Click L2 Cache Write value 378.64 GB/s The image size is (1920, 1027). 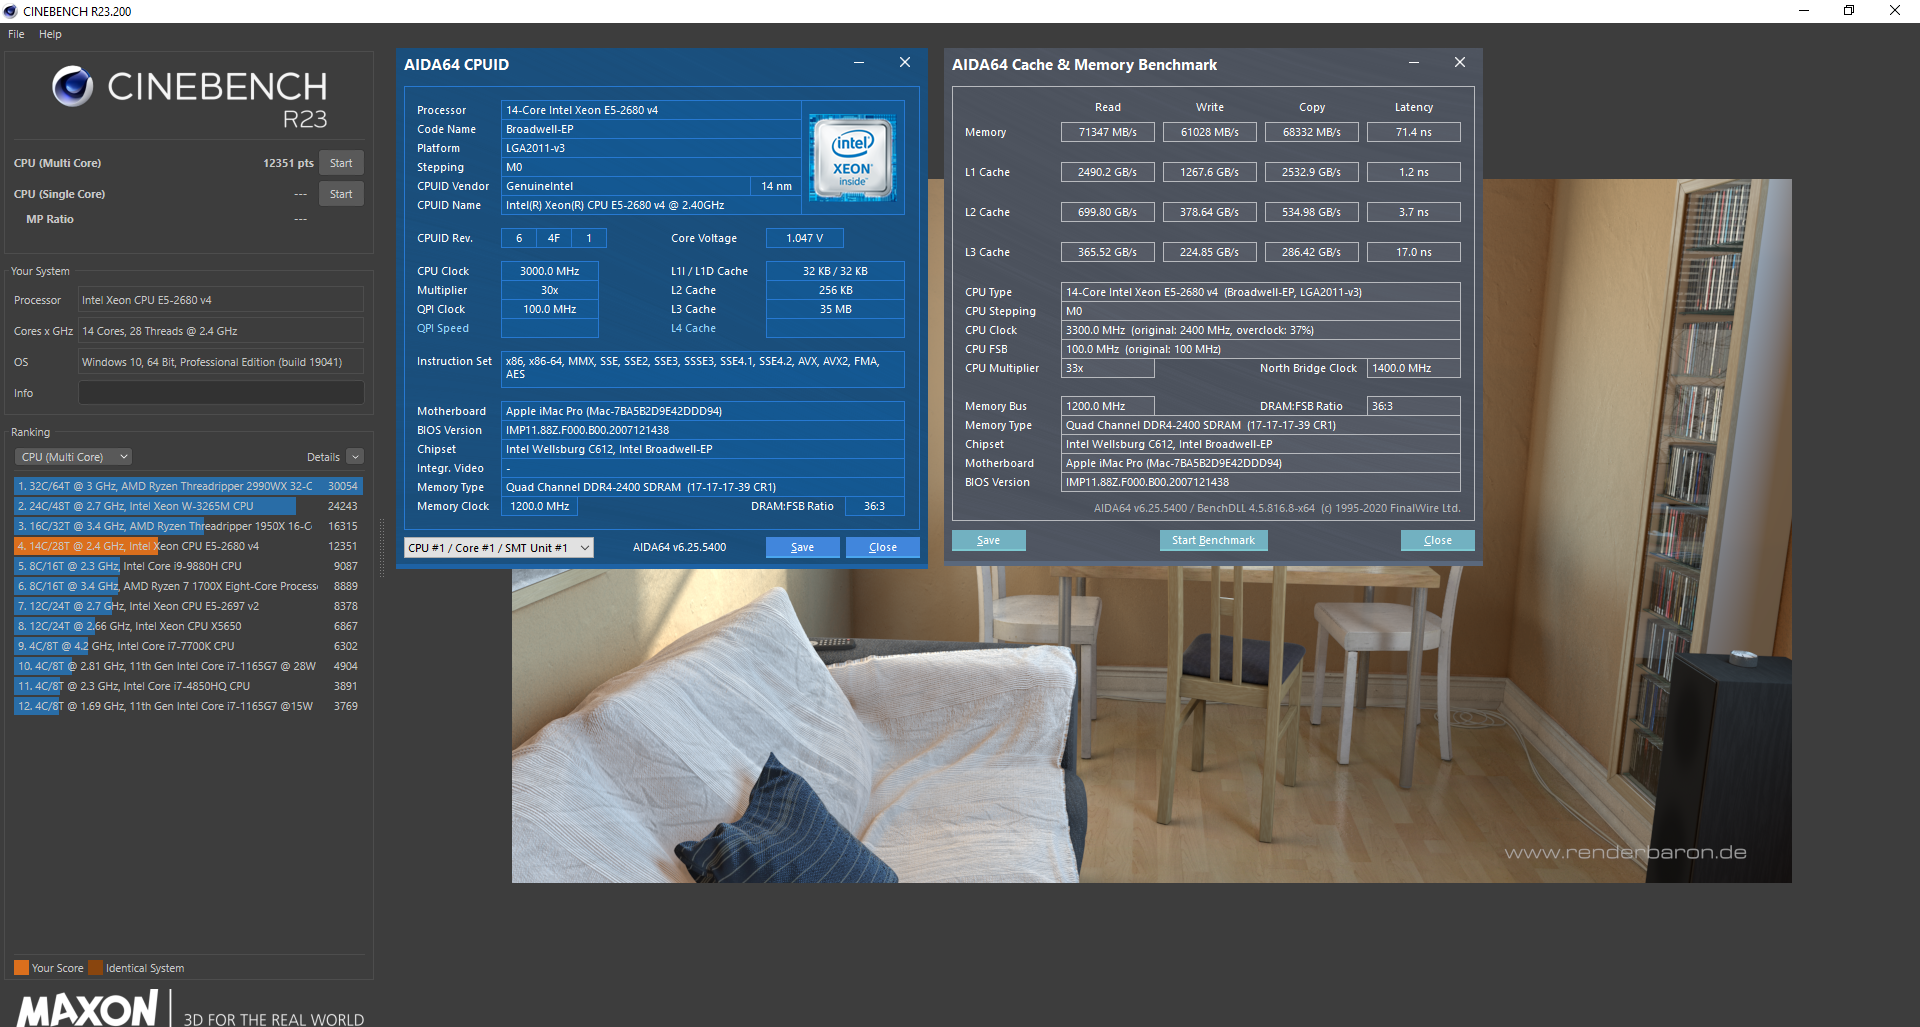(x=1210, y=212)
